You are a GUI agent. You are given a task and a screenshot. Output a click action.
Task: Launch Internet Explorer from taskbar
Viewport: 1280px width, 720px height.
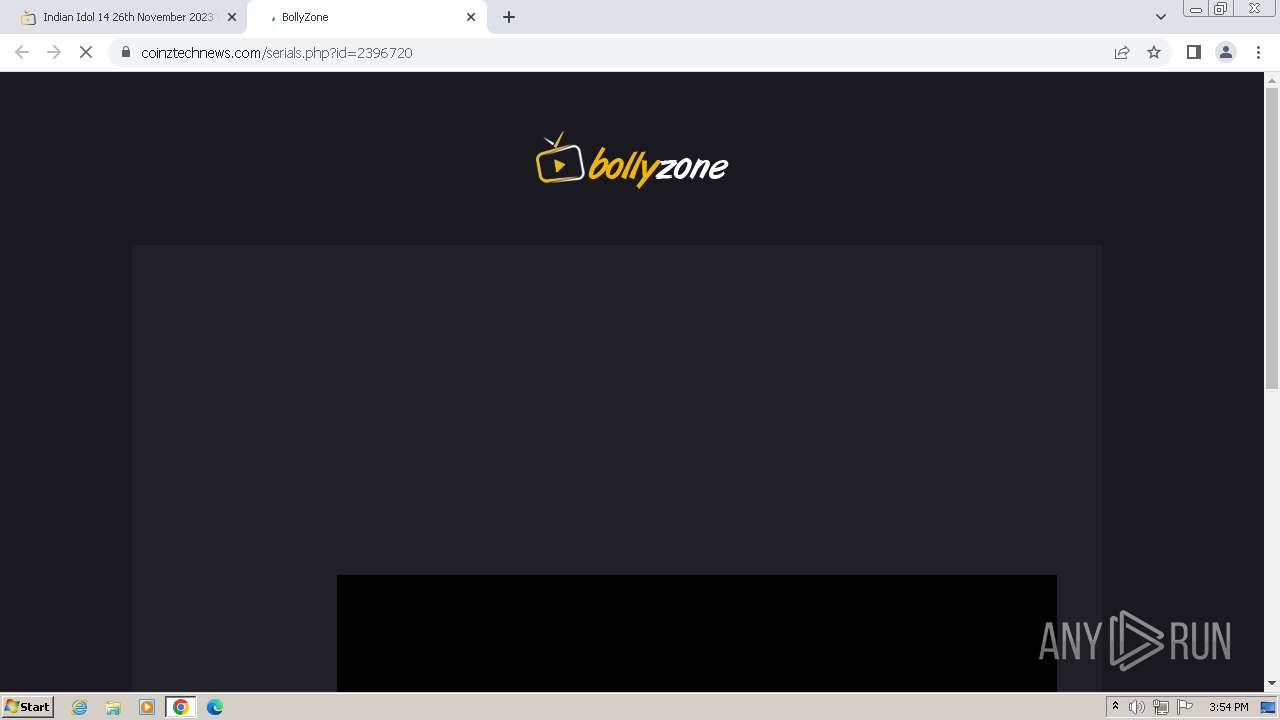tap(80, 707)
